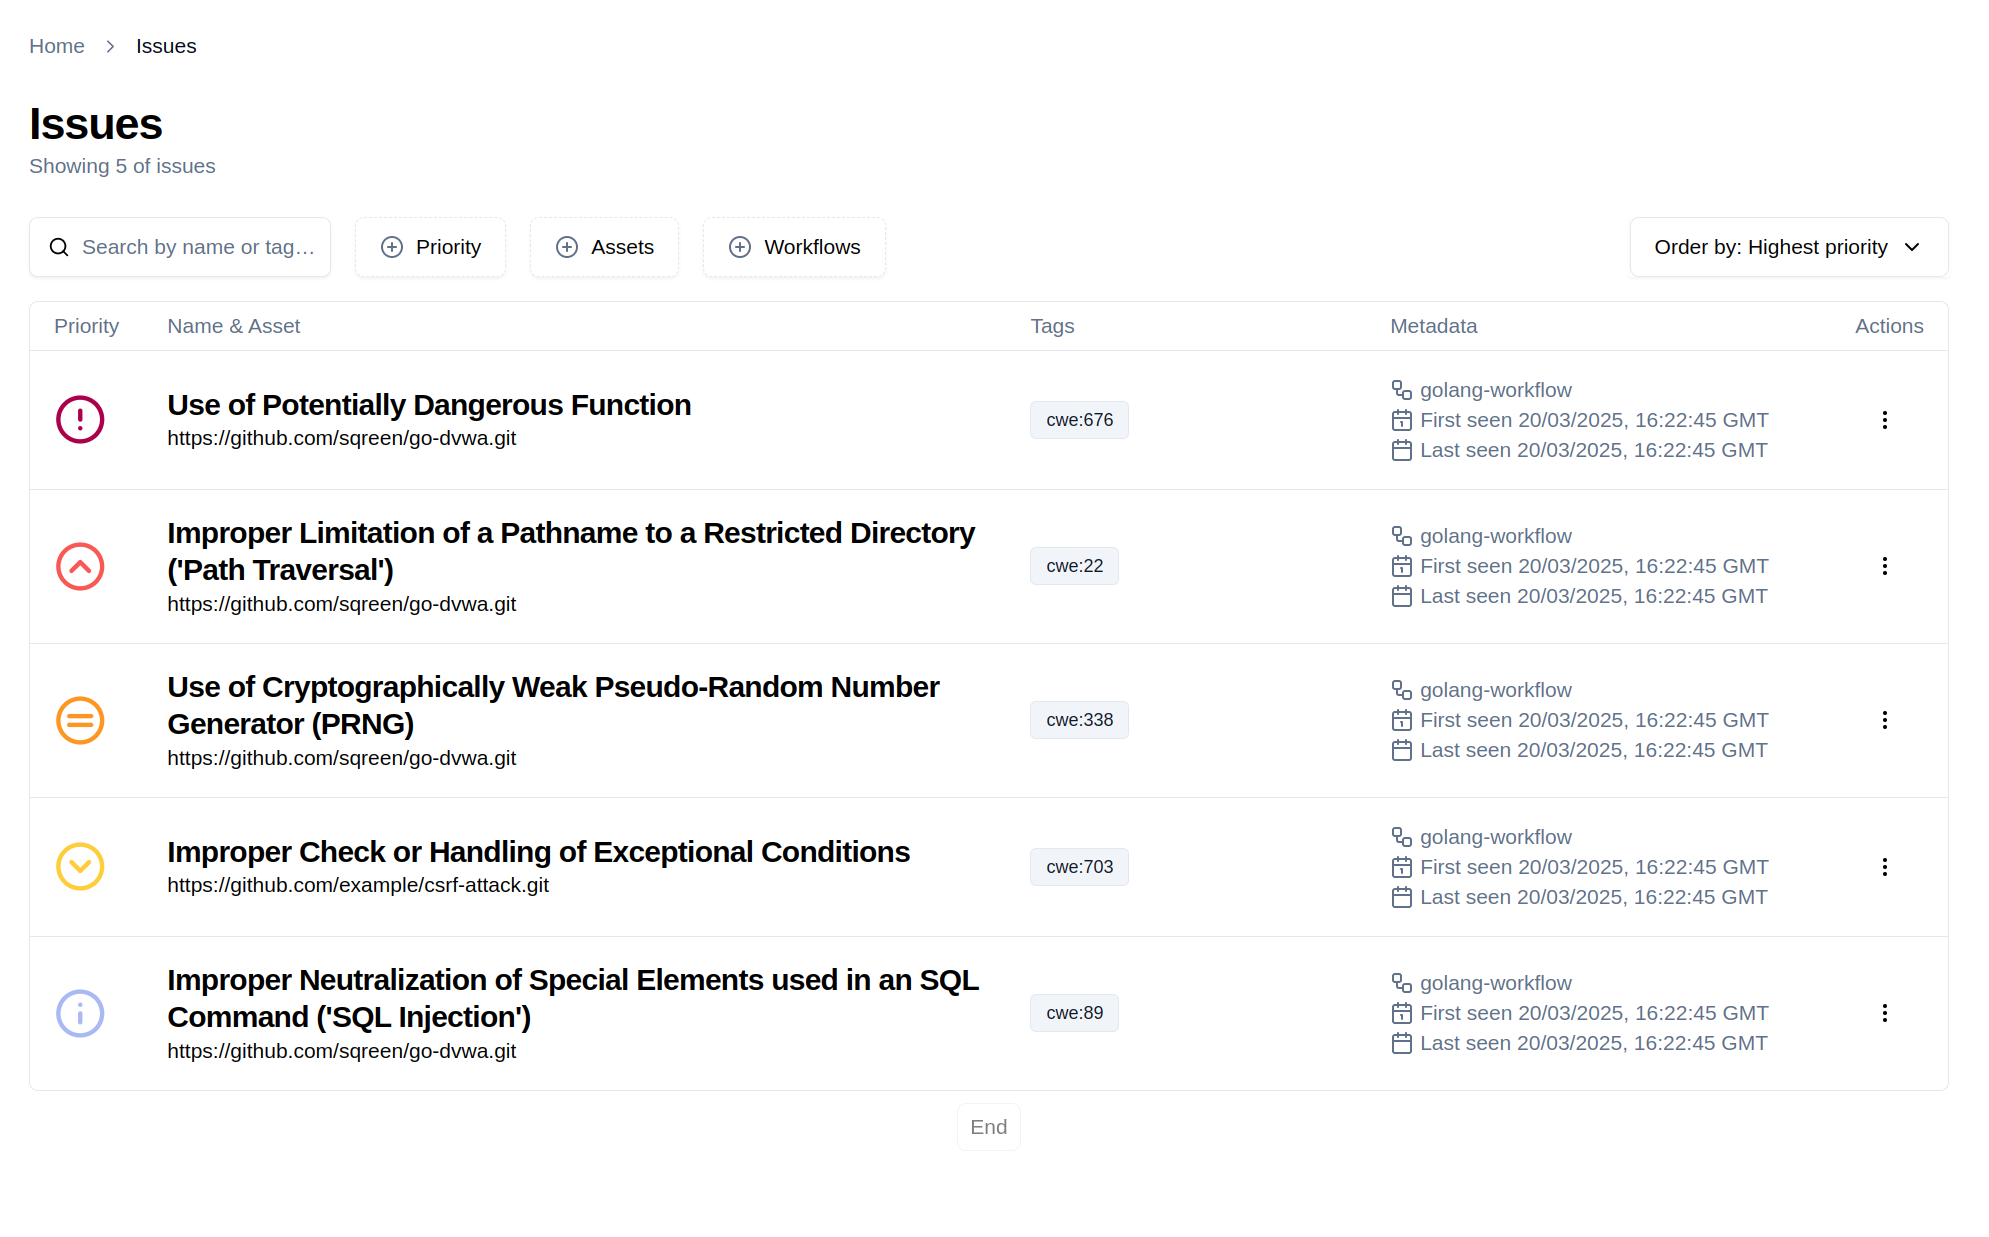Open the cwe:89 tag on SQL Injection issue
The width and height of the screenshot is (1989, 1237).
point(1074,1012)
